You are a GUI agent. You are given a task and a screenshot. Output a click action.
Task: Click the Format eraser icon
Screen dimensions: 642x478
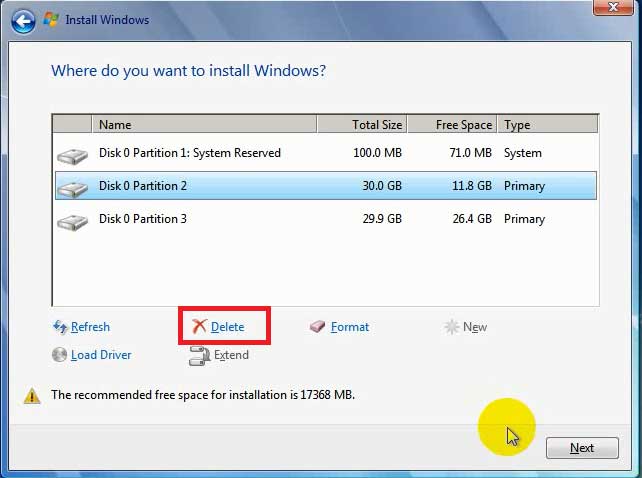coord(318,327)
